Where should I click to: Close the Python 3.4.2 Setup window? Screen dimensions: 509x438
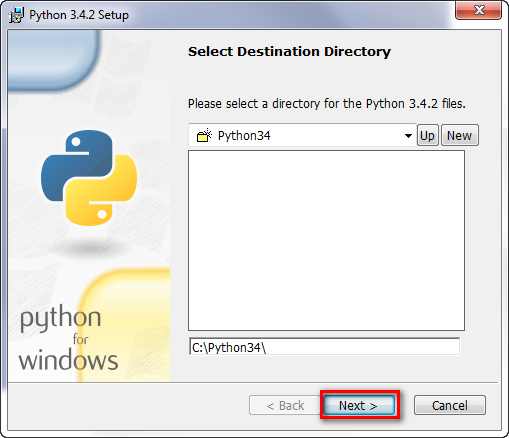pyautogui.click(x=479, y=10)
